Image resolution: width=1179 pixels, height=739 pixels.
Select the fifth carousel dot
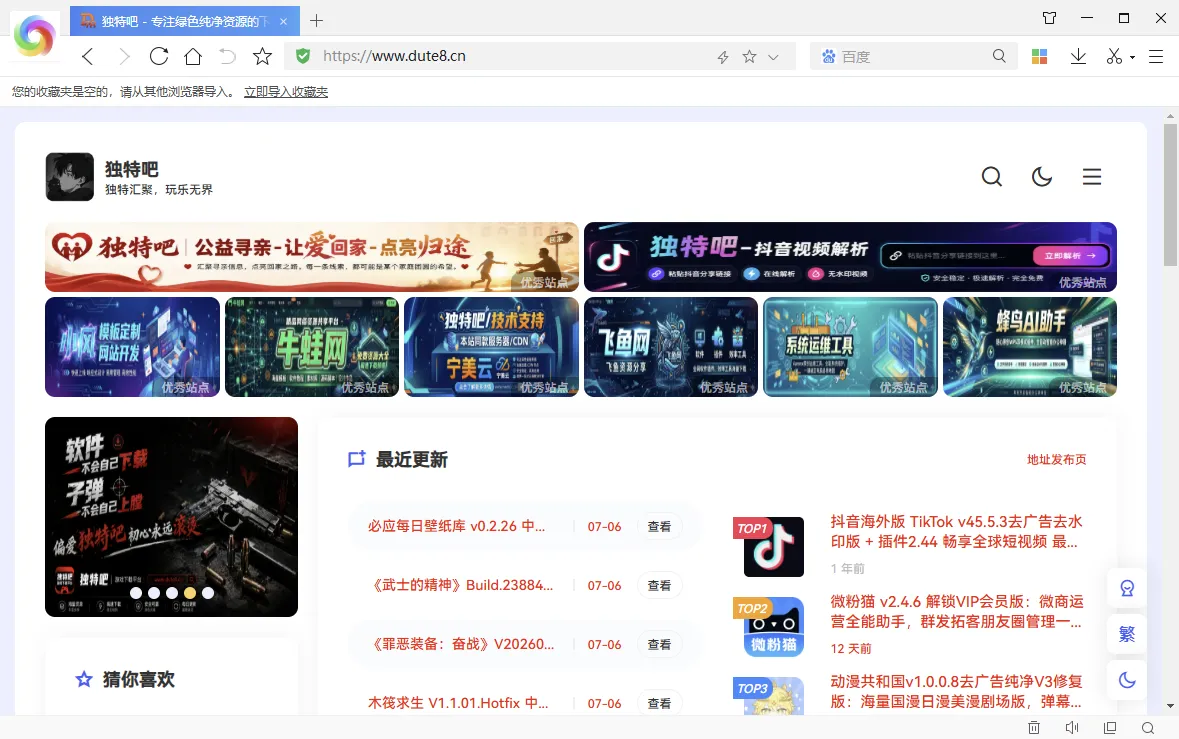208,593
